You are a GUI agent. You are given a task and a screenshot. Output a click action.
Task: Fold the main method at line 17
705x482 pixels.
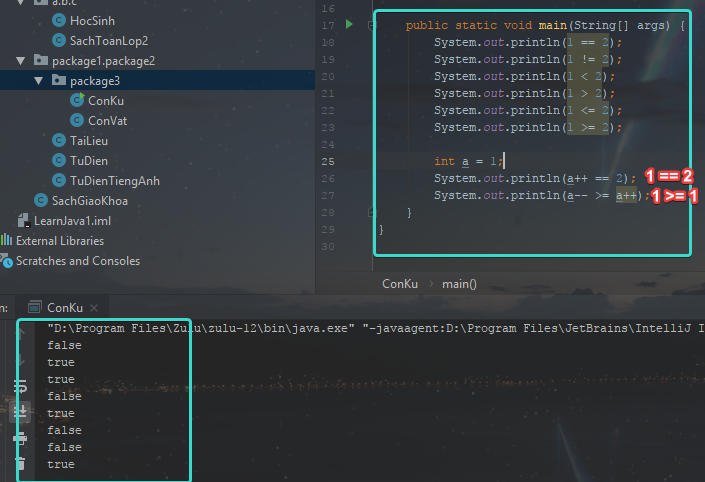[371, 25]
